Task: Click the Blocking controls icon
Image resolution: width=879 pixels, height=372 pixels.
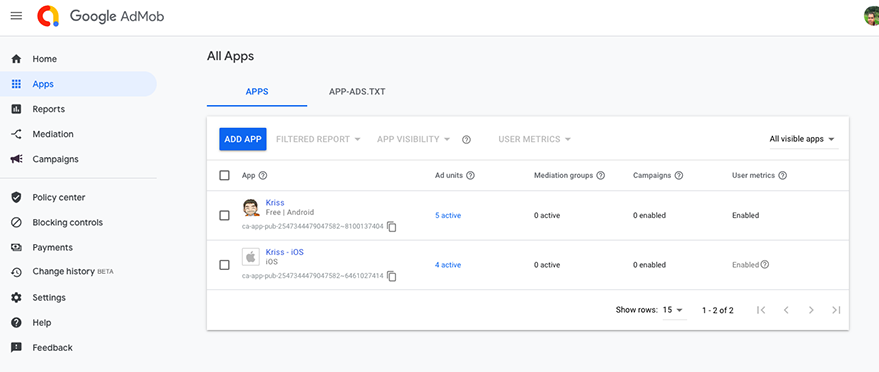Action: 16,222
